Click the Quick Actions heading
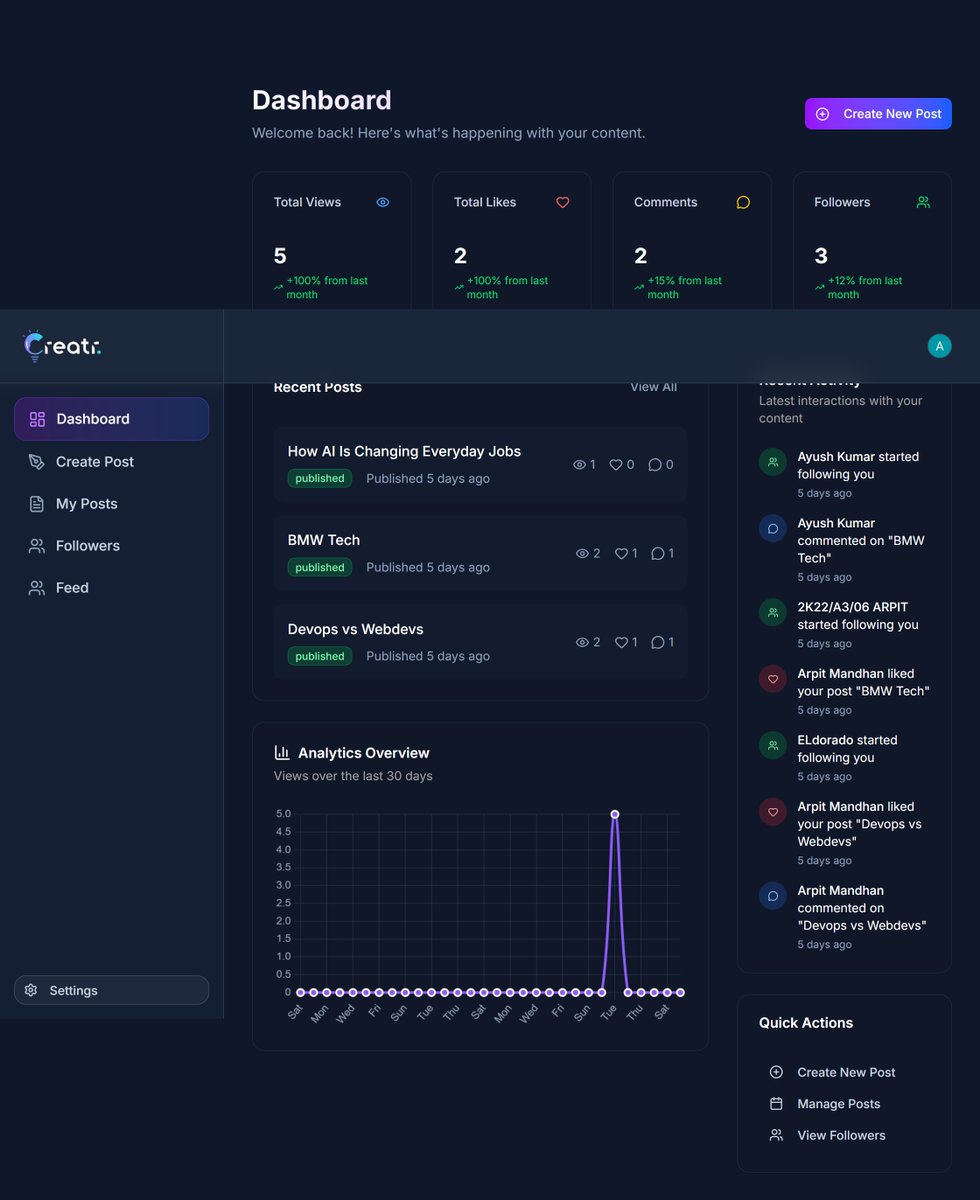The image size is (980, 1200). pos(806,1023)
